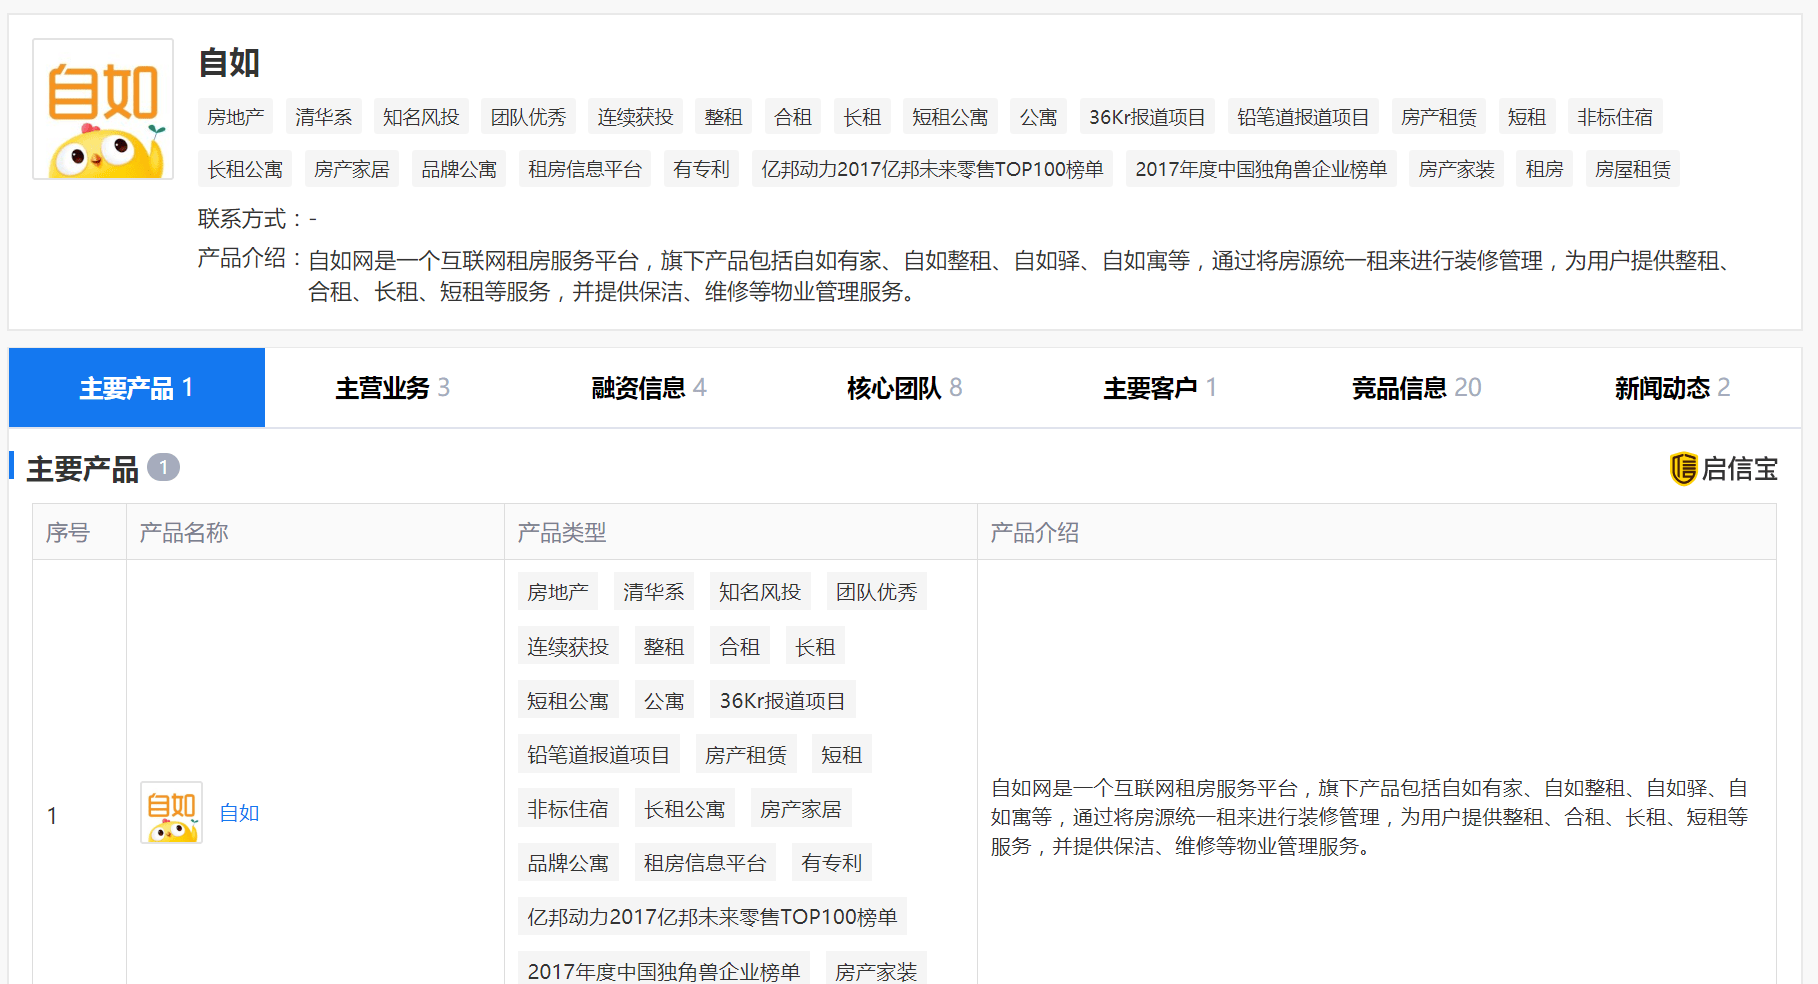The image size is (1818, 984).
Task: Click the 36Kr报道项目 header tag
Action: [x=1147, y=117]
